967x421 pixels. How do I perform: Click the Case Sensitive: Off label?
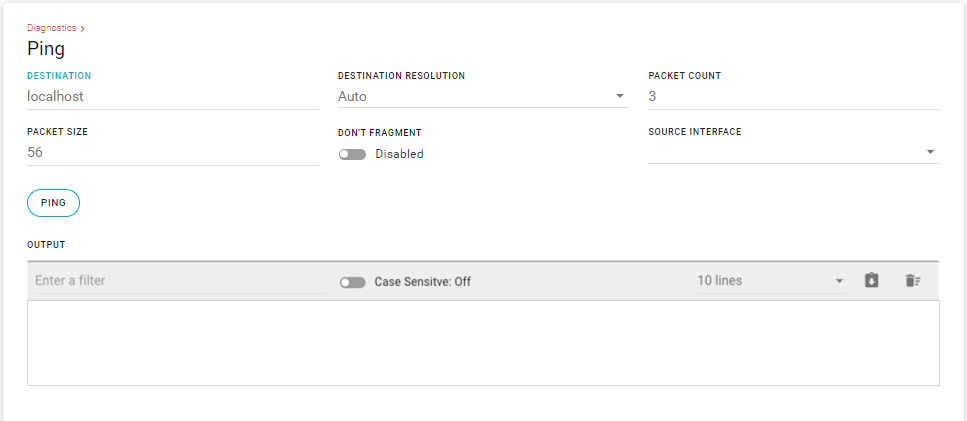(x=422, y=282)
